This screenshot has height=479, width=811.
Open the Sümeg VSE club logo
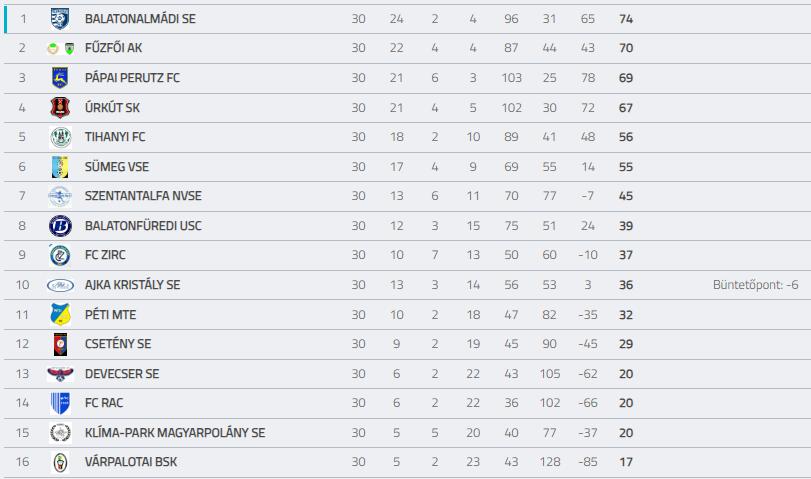[60, 167]
